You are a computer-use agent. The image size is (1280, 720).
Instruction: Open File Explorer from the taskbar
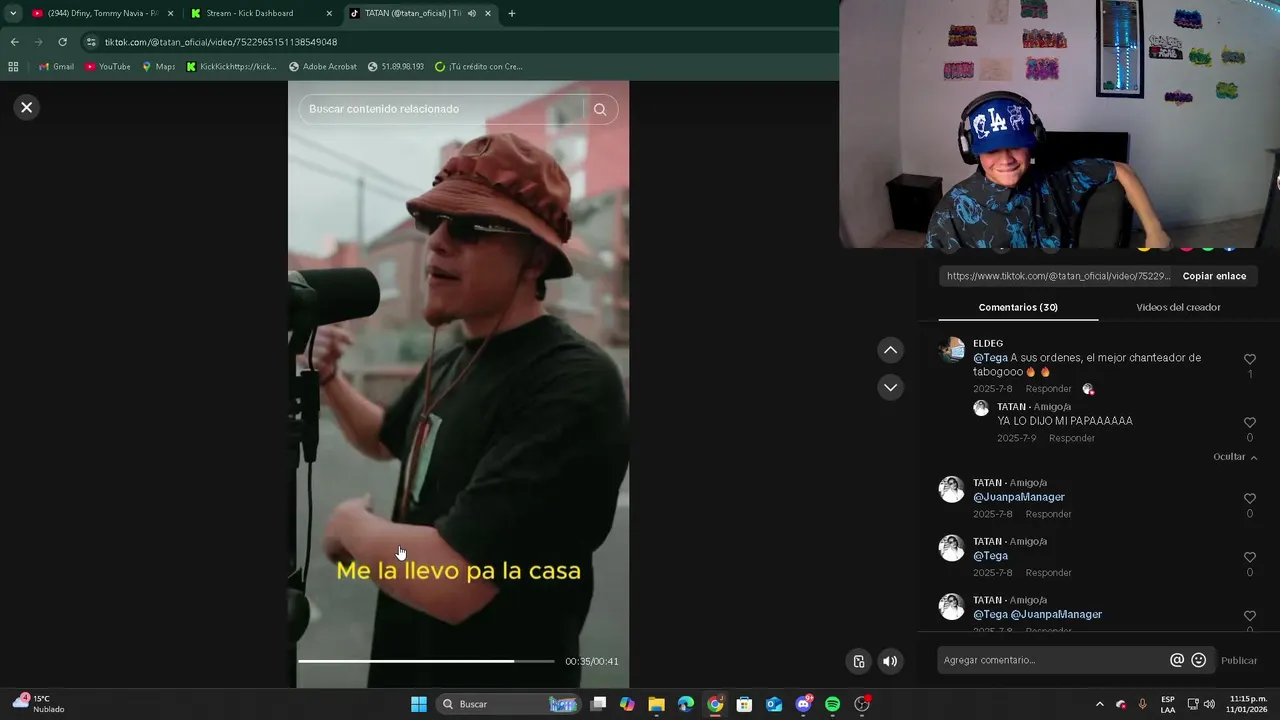(x=656, y=704)
